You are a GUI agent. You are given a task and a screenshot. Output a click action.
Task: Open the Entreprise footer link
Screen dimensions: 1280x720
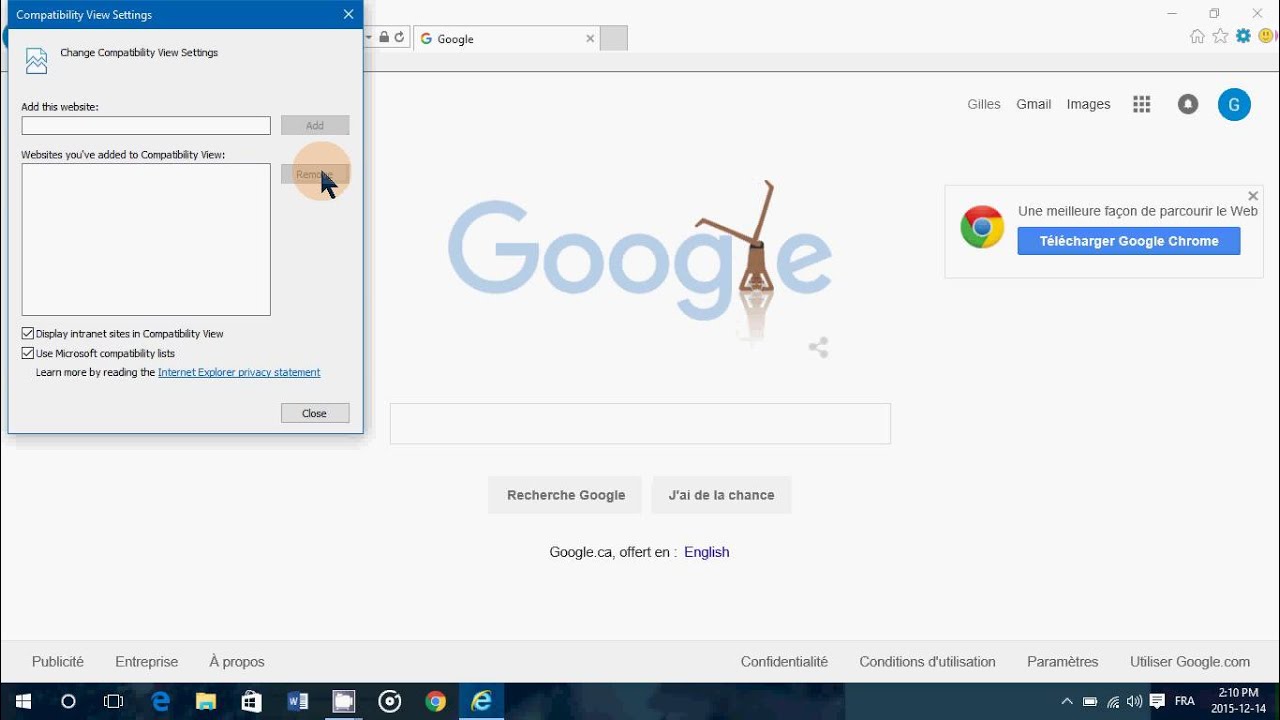146,662
